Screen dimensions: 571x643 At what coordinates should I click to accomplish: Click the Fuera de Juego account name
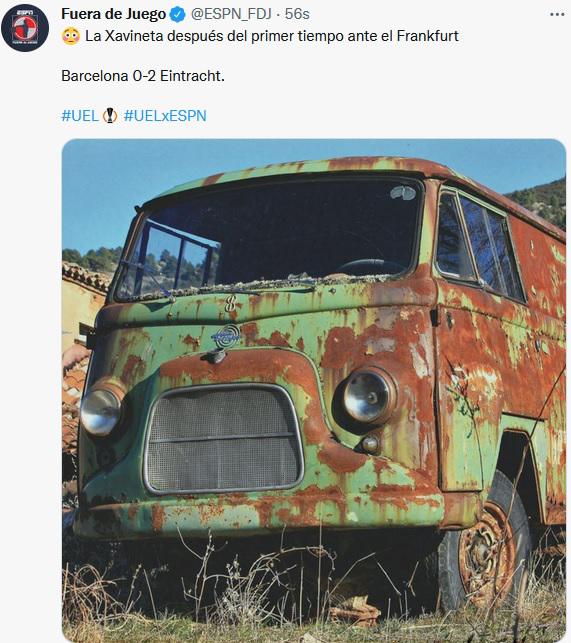pyautogui.click(x=113, y=14)
